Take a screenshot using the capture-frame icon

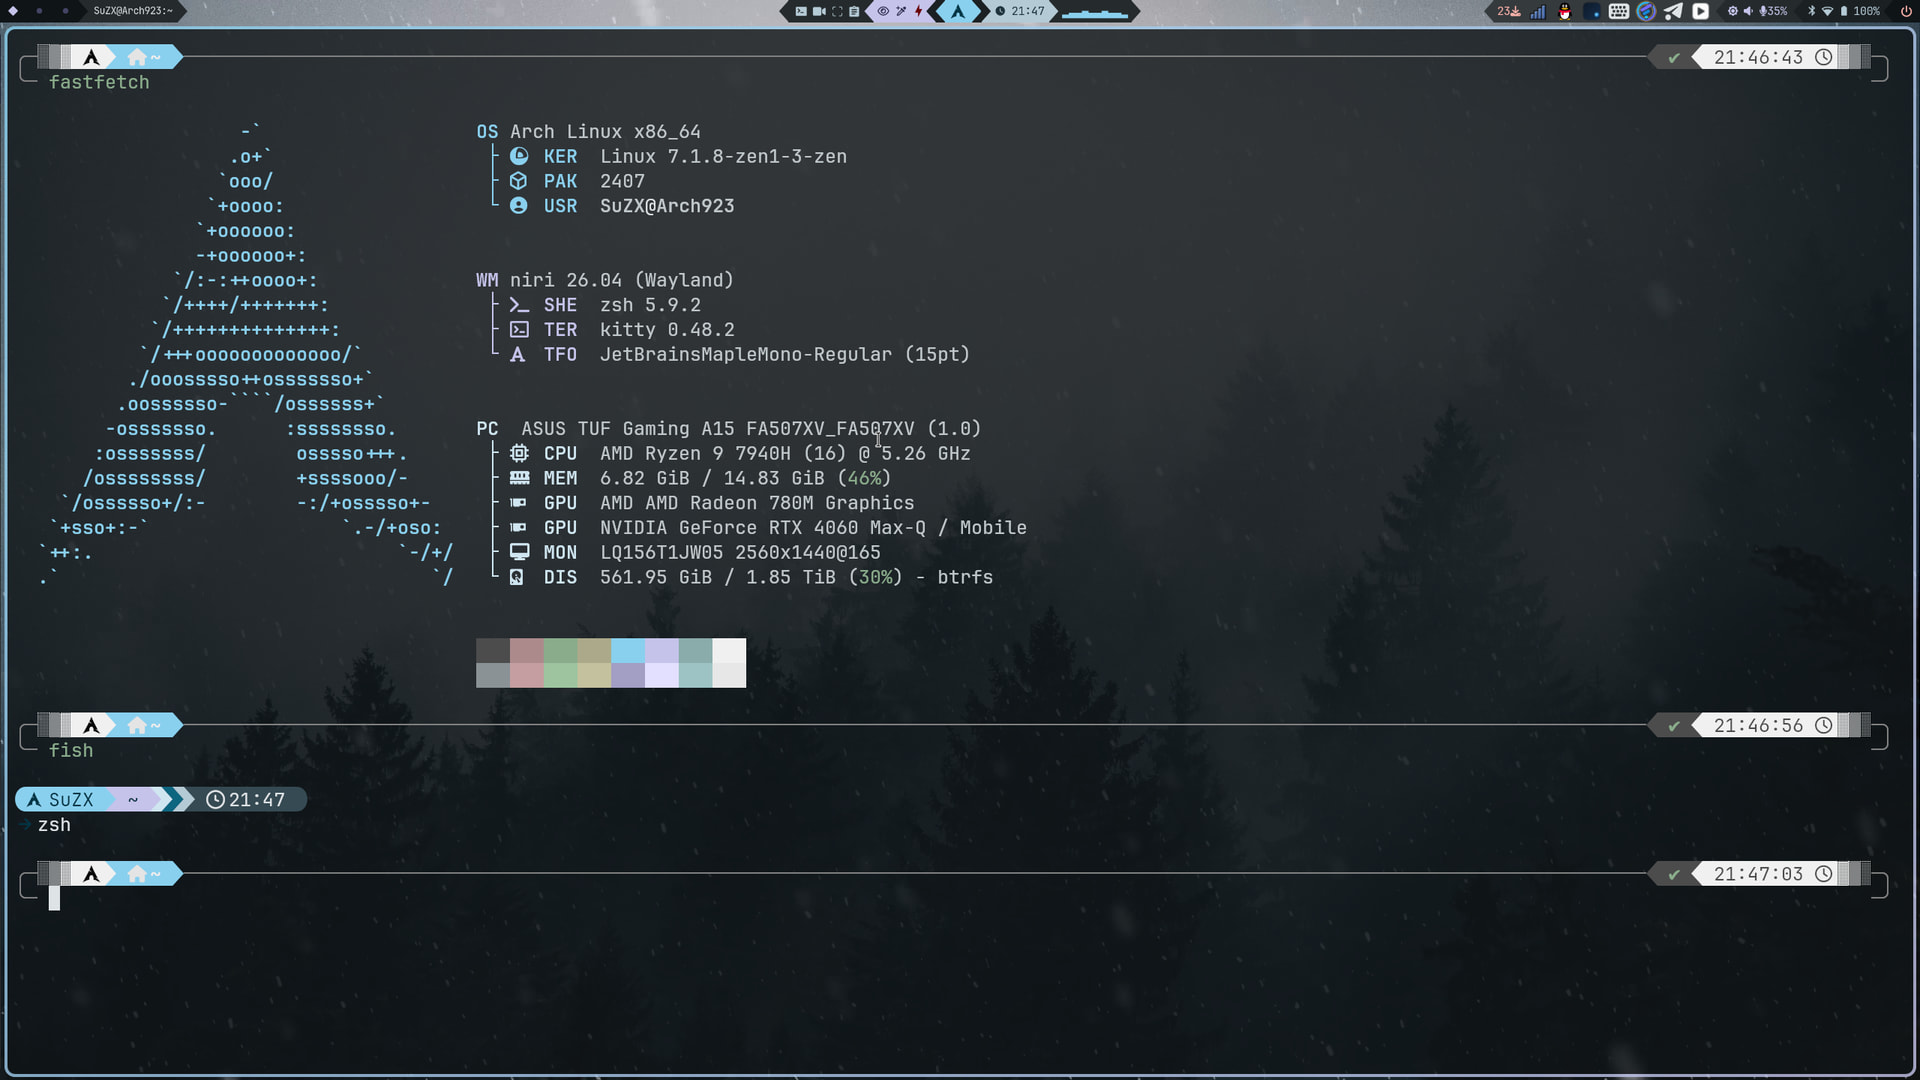coord(837,11)
